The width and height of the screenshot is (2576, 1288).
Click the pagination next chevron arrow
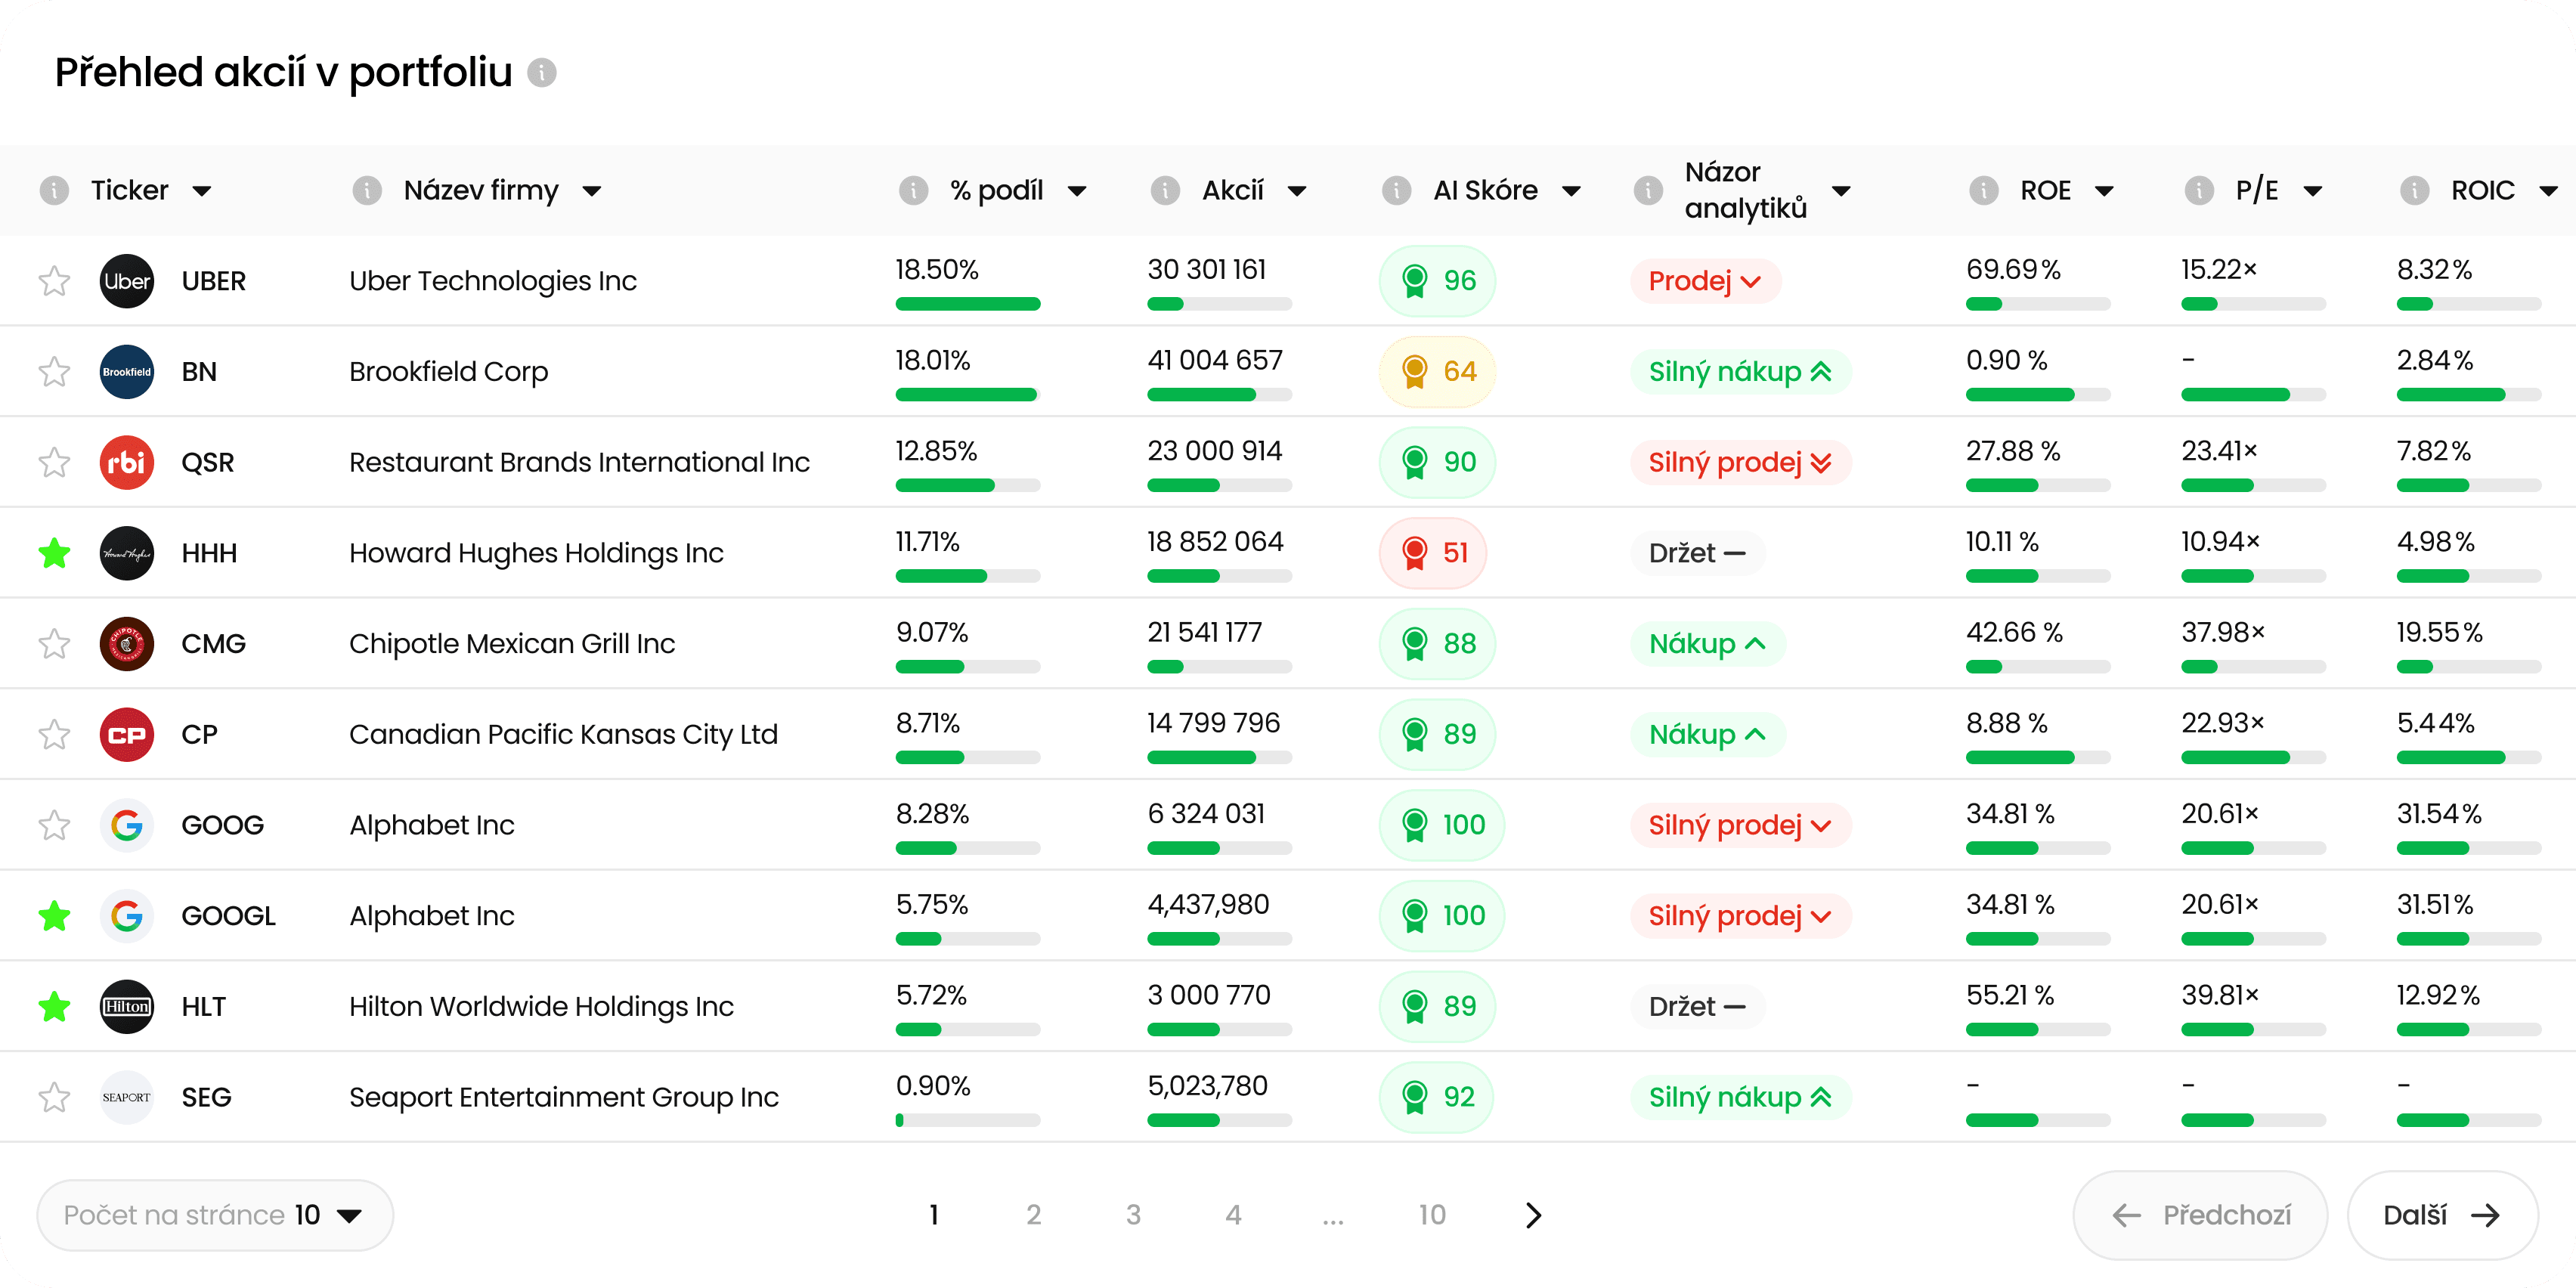pos(1533,1215)
